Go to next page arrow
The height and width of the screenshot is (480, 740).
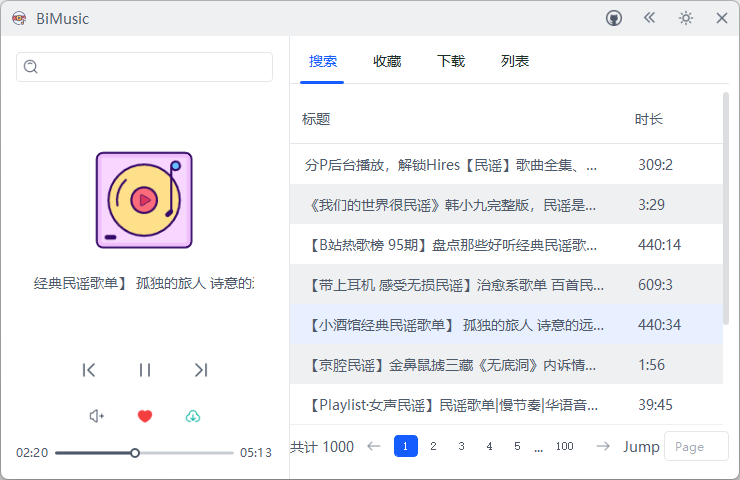point(603,446)
